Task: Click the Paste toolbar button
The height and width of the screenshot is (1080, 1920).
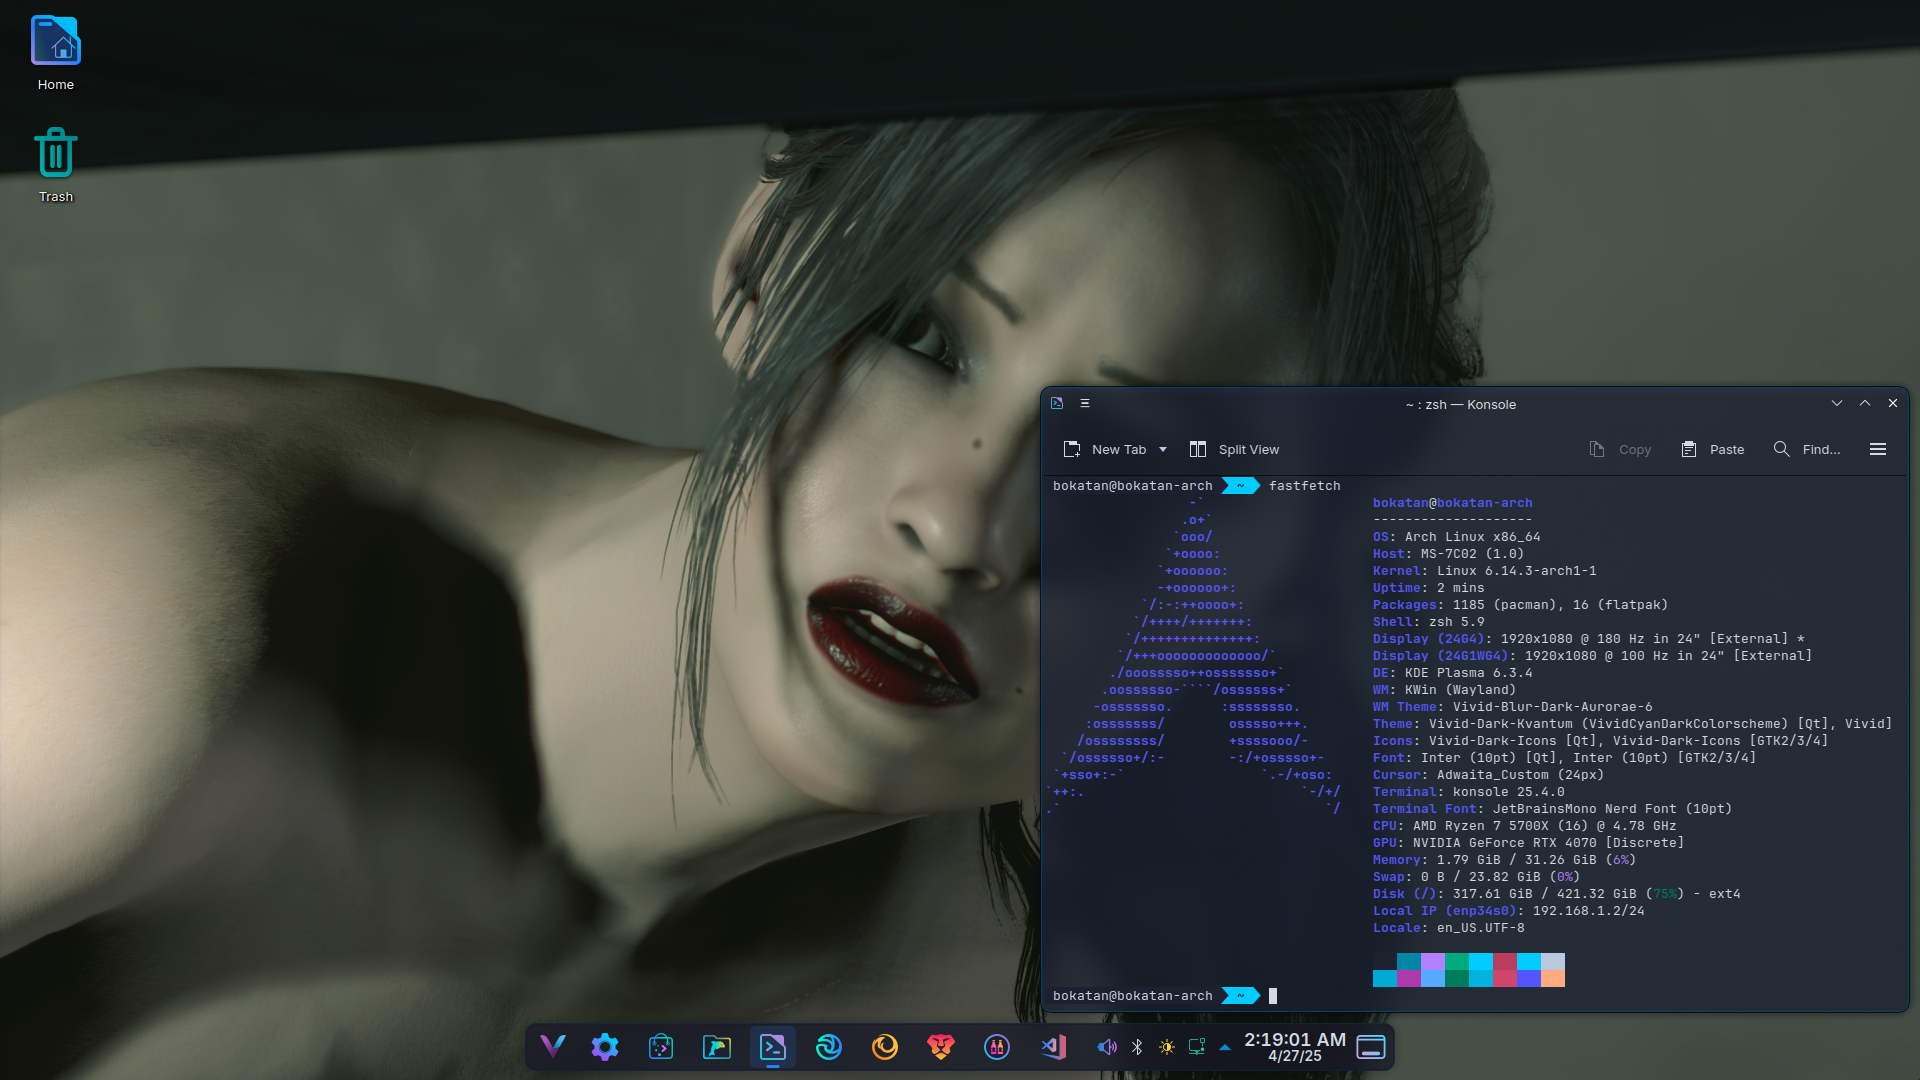Action: pos(1712,450)
